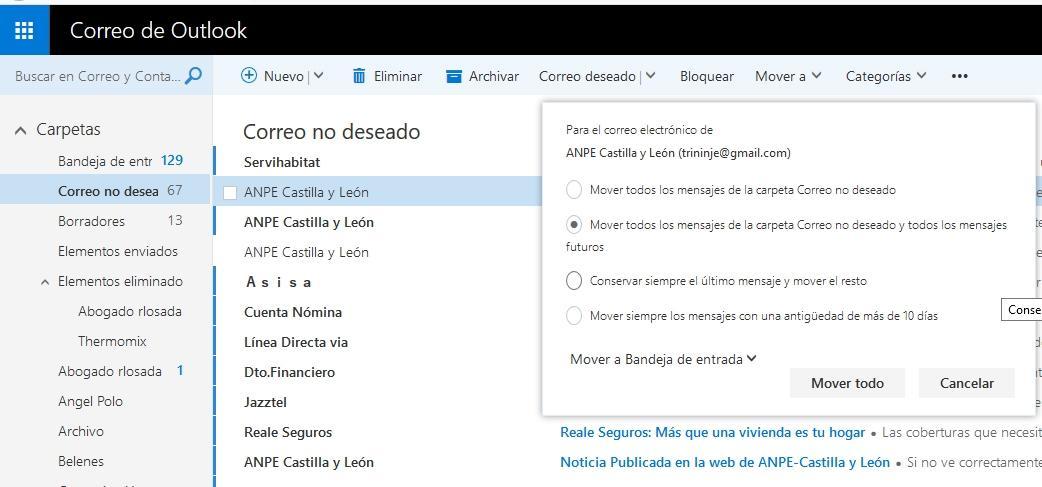Open Correo no deseado folder

[x=106, y=191]
